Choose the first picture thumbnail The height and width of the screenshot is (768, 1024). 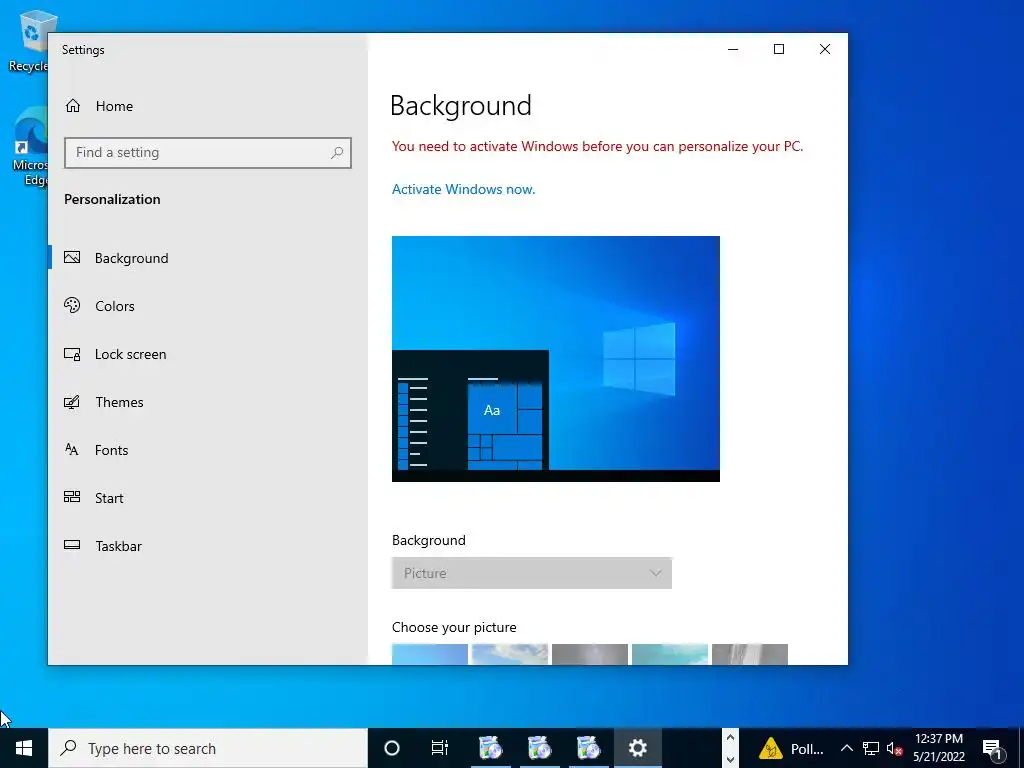point(430,654)
